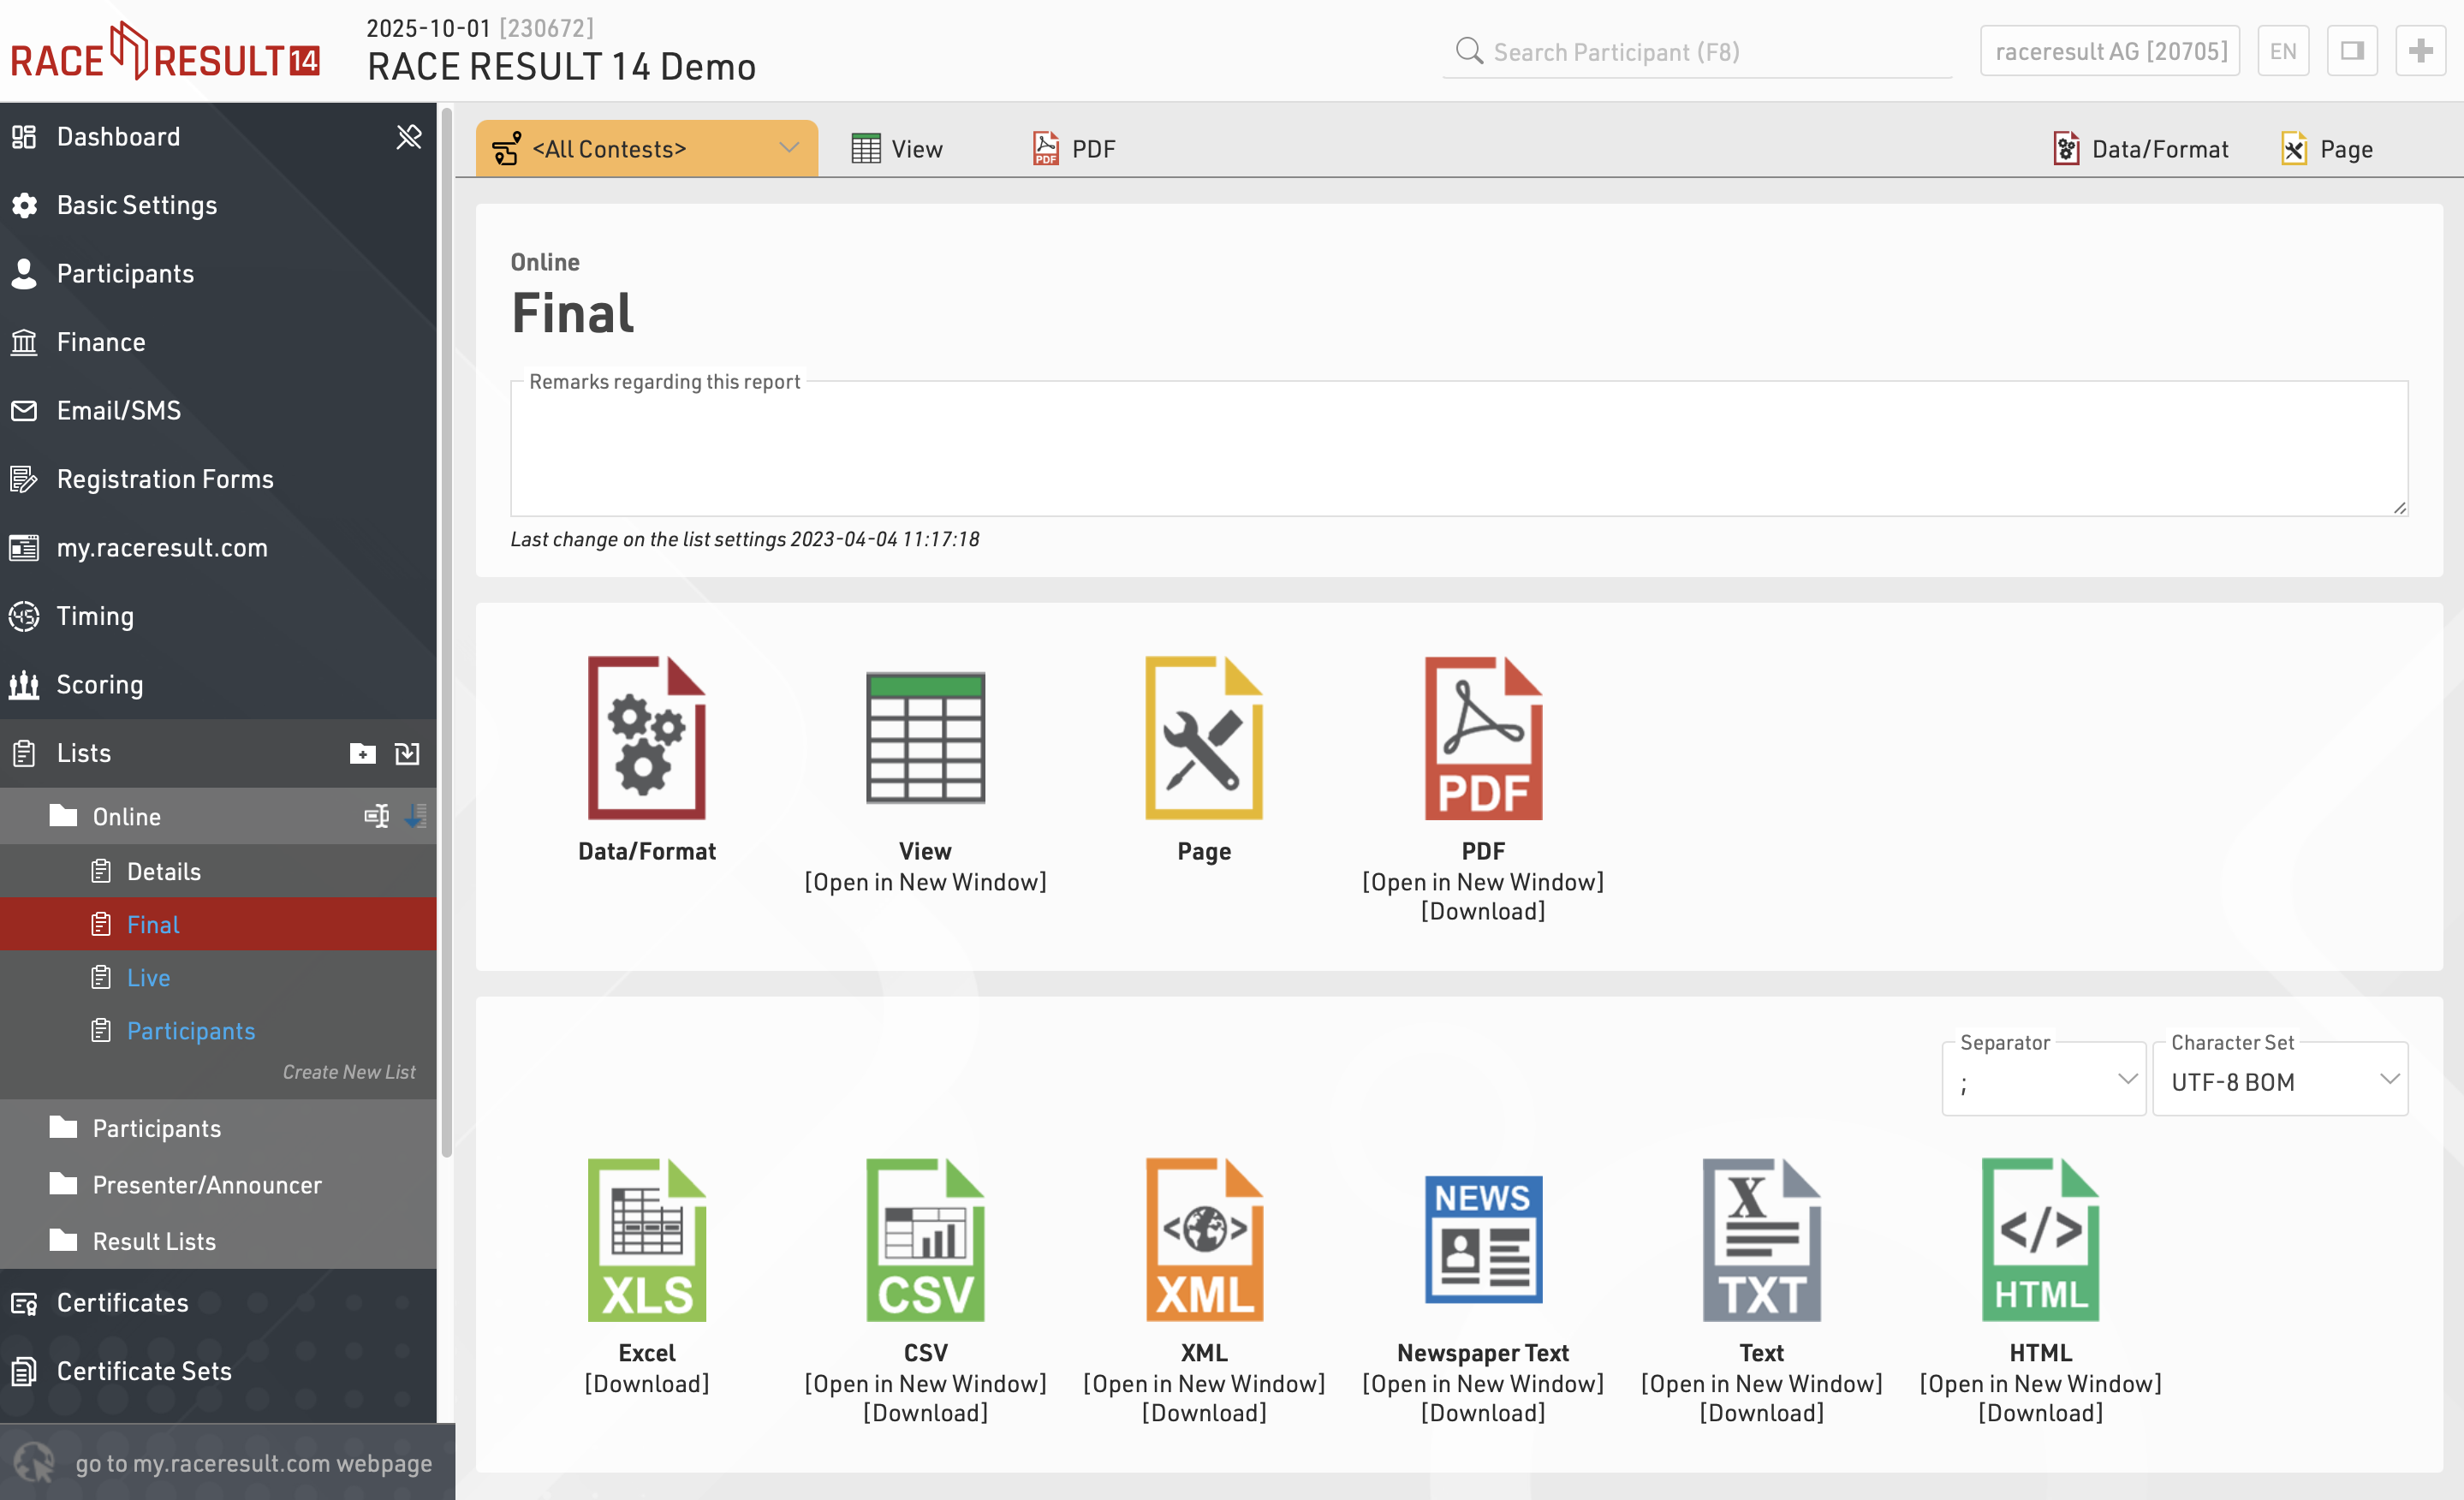Viewport: 2464px width, 1500px height.
Task: Switch to the View tab in toolbar
Action: (897, 149)
